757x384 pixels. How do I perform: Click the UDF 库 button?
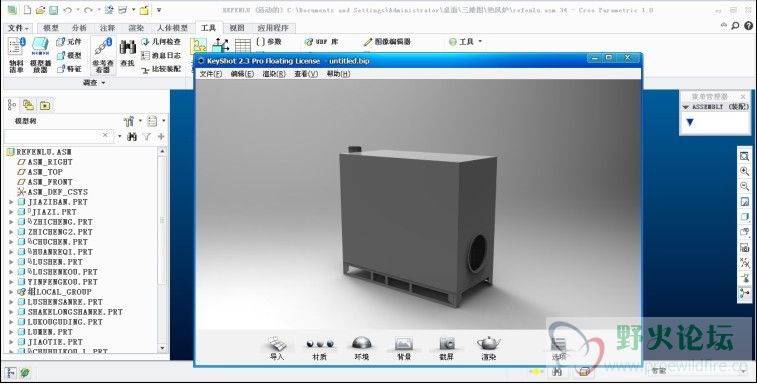[x=322, y=42]
